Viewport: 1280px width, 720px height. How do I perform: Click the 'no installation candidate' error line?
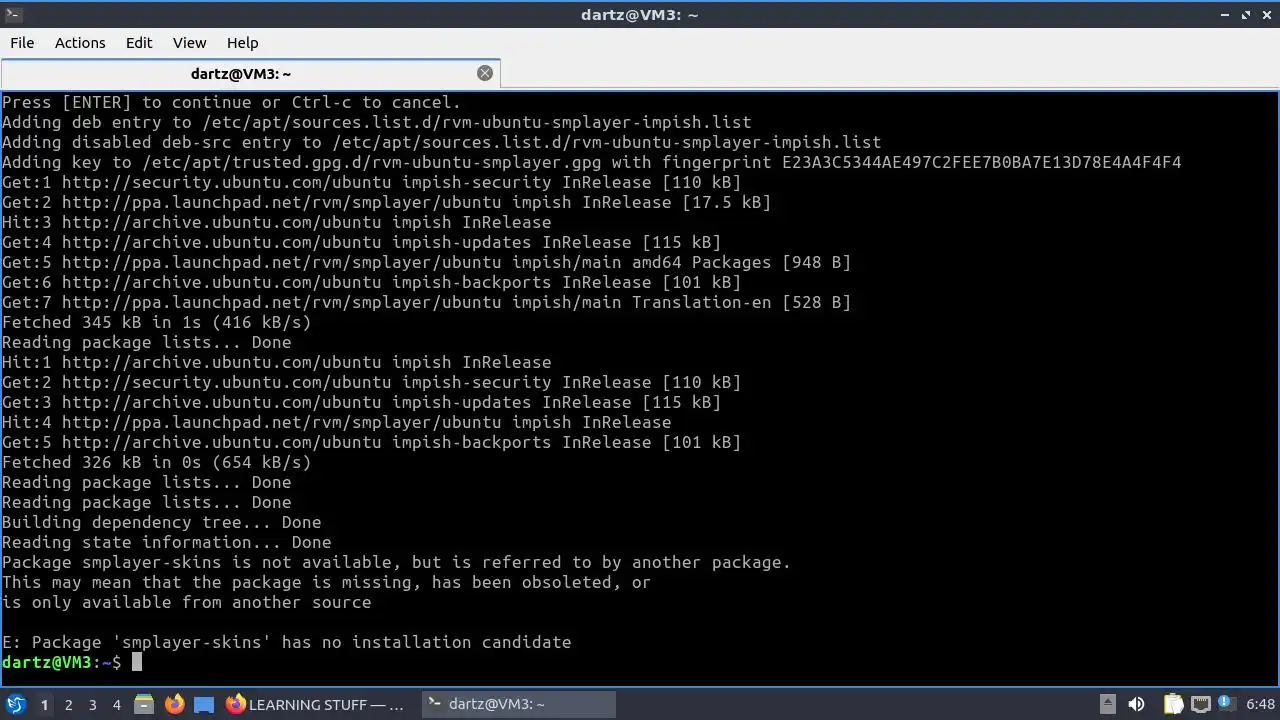[x=287, y=642]
